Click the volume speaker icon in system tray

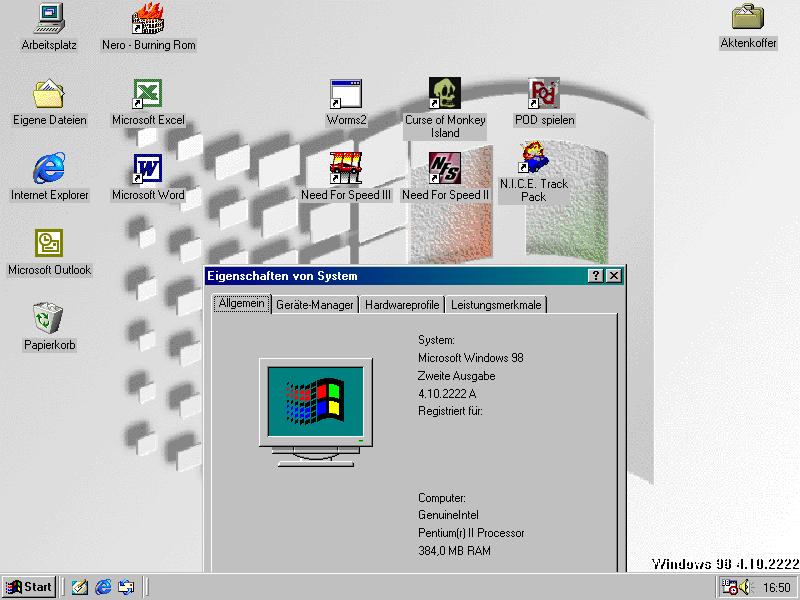tap(745, 587)
